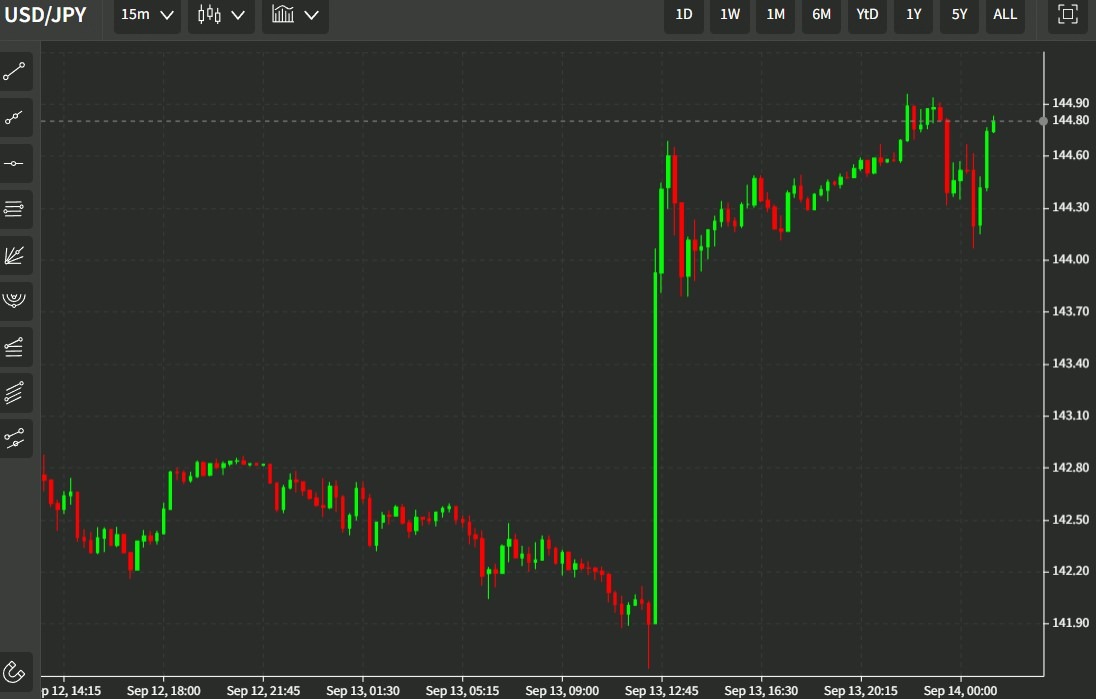Select the regression trend tool
1096x699 pixels.
click(x=15, y=438)
